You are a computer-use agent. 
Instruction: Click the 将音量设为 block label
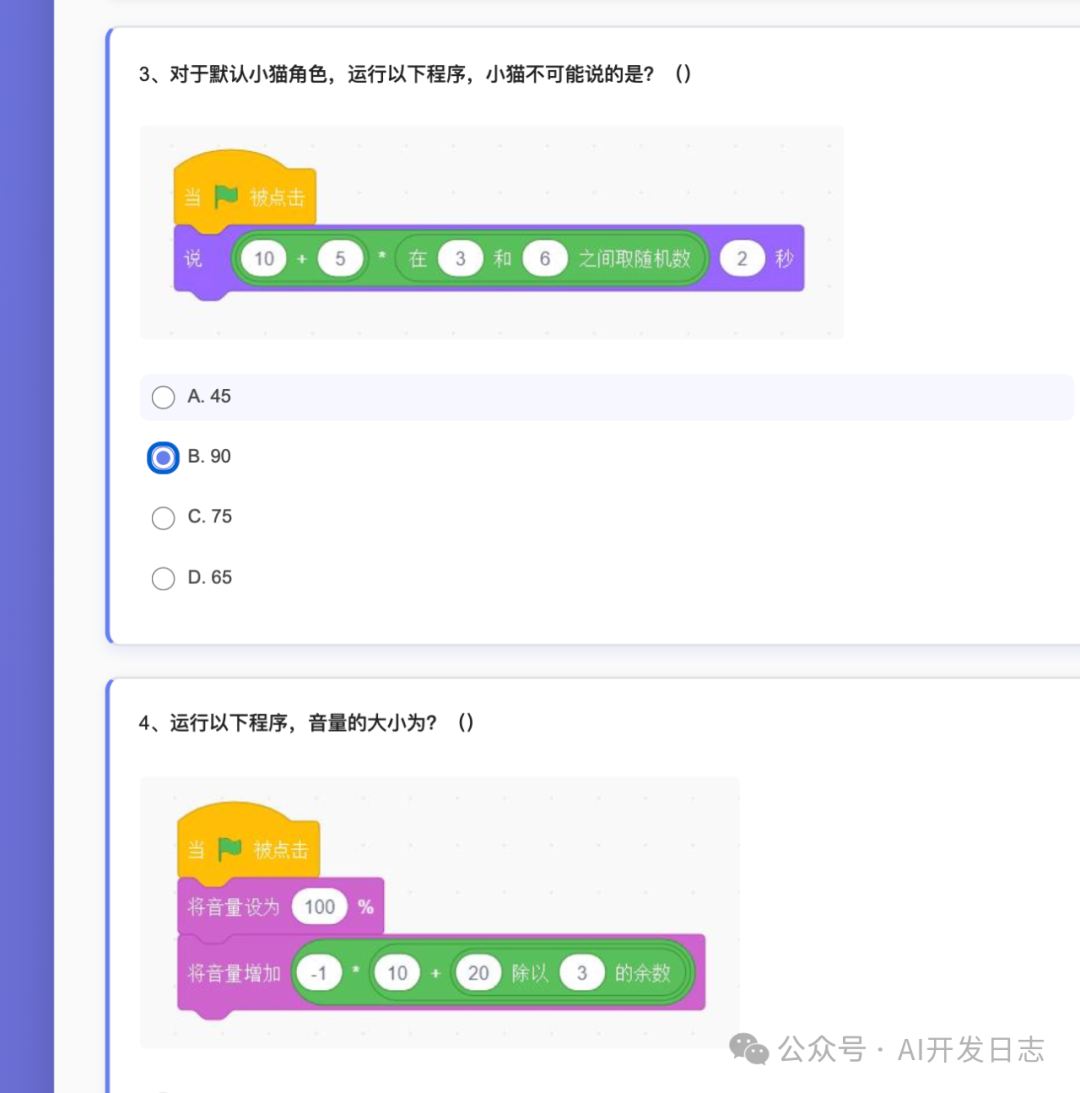pos(234,907)
